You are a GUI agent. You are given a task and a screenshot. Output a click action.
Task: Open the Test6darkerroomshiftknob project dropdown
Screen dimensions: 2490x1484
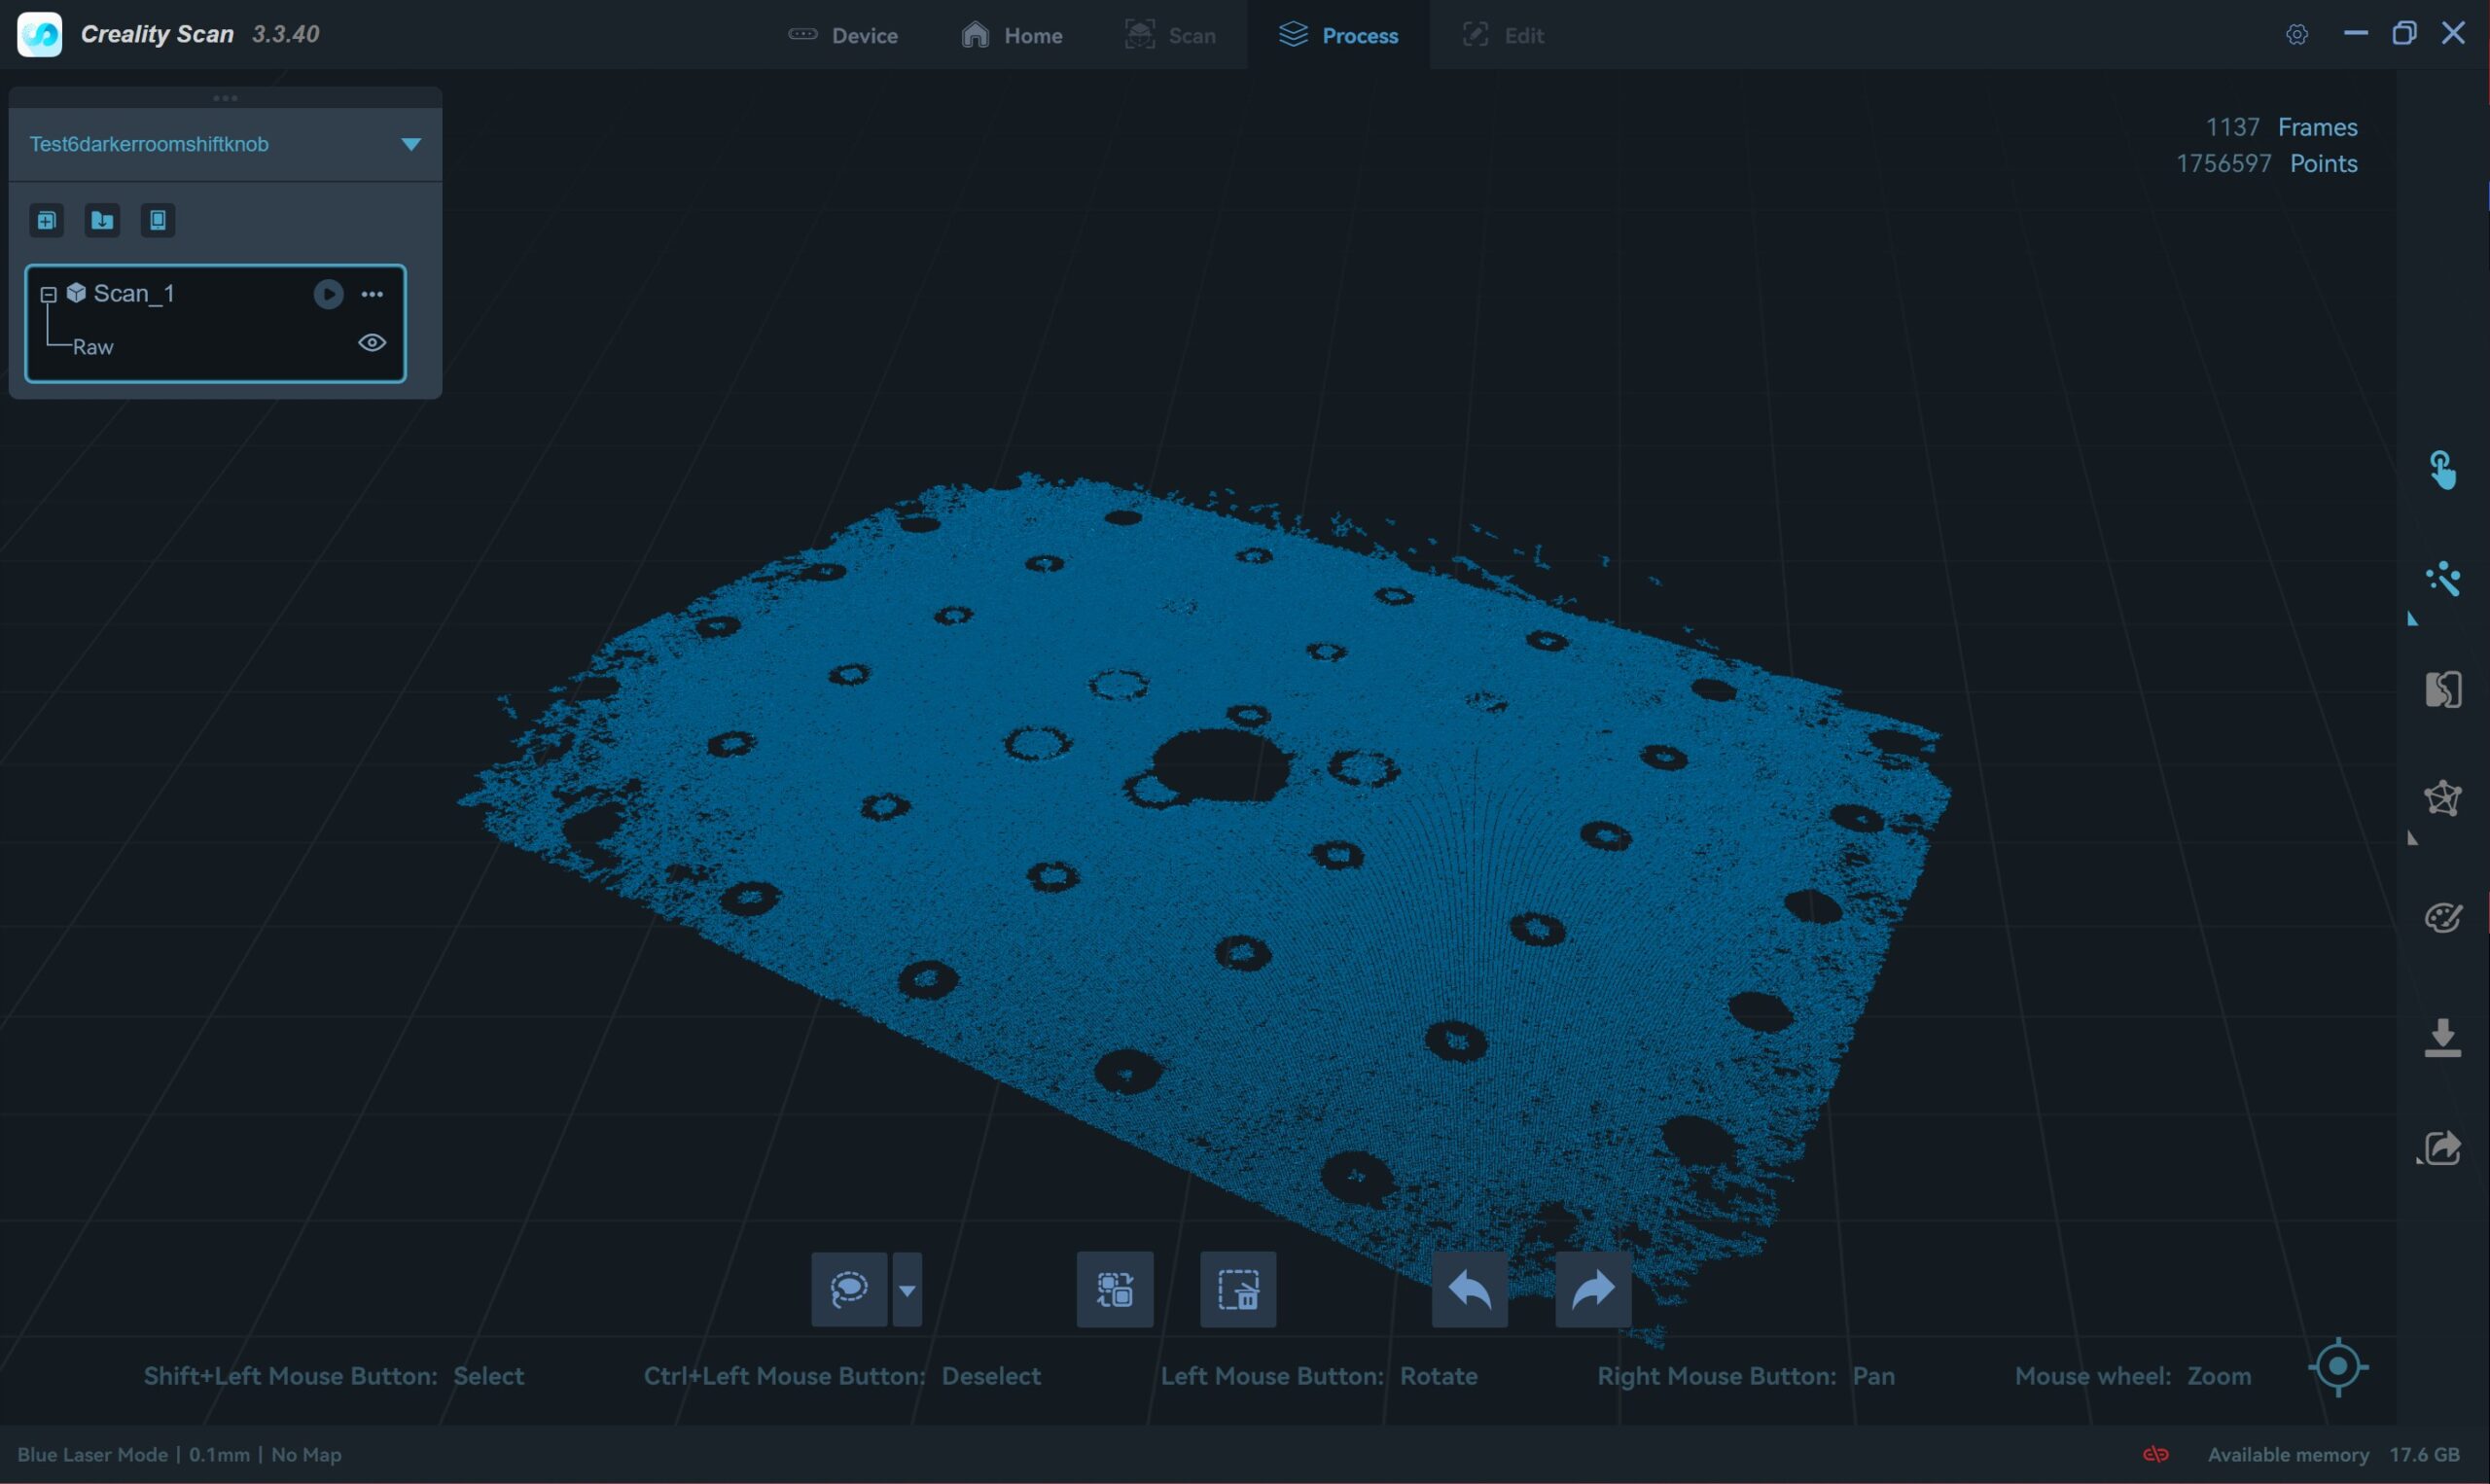[x=410, y=144]
